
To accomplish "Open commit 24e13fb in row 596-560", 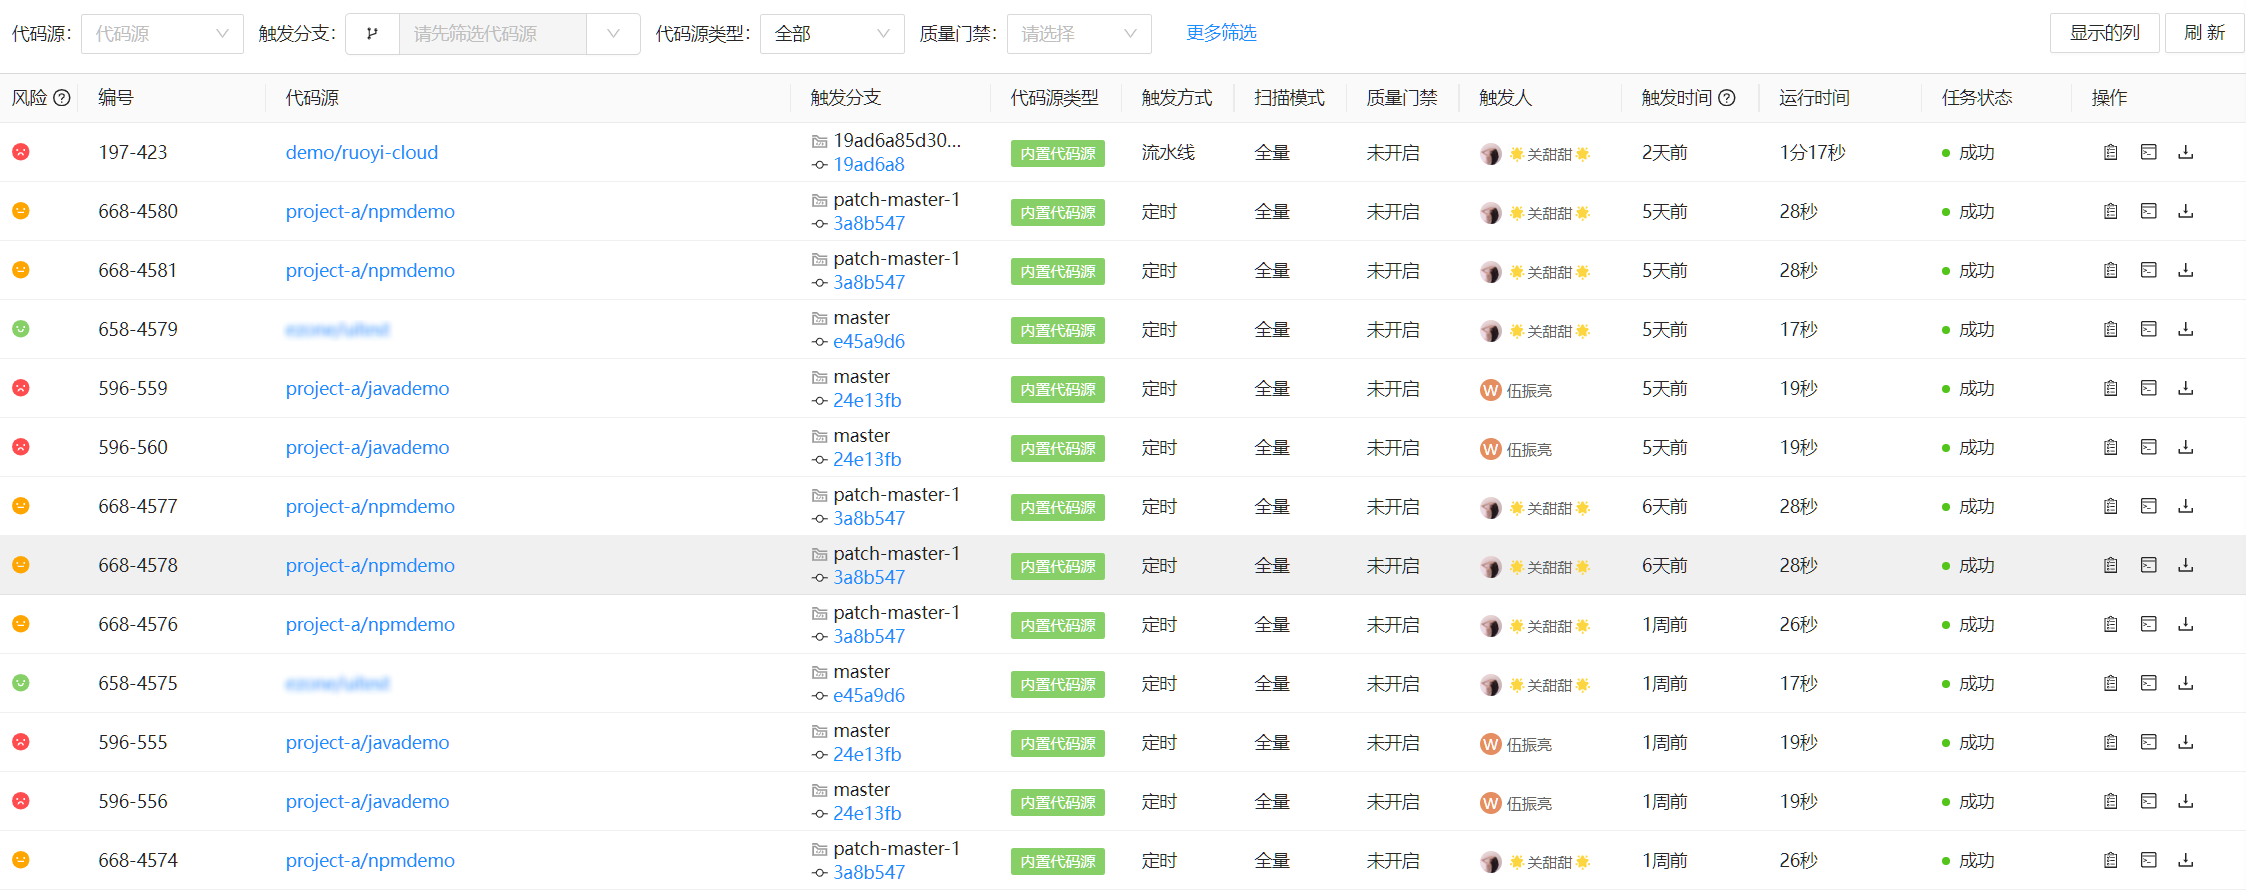I will point(867,460).
